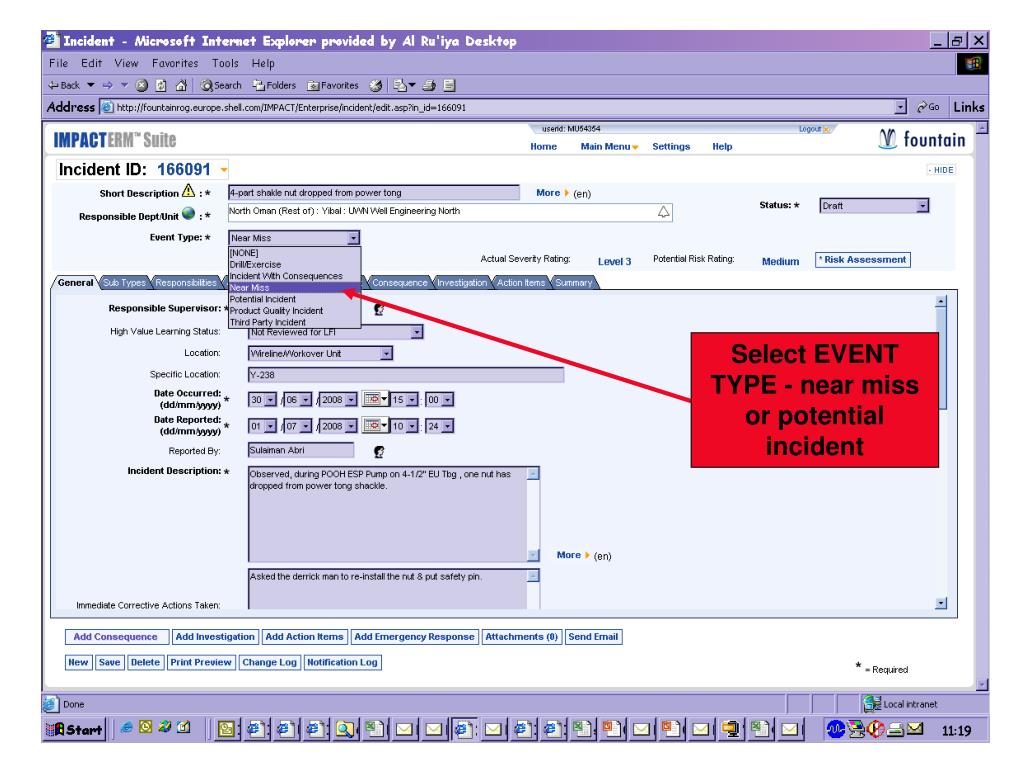1024x768 pixels.
Task: Click the Mail icon in IE toolbar
Action: point(403,85)
